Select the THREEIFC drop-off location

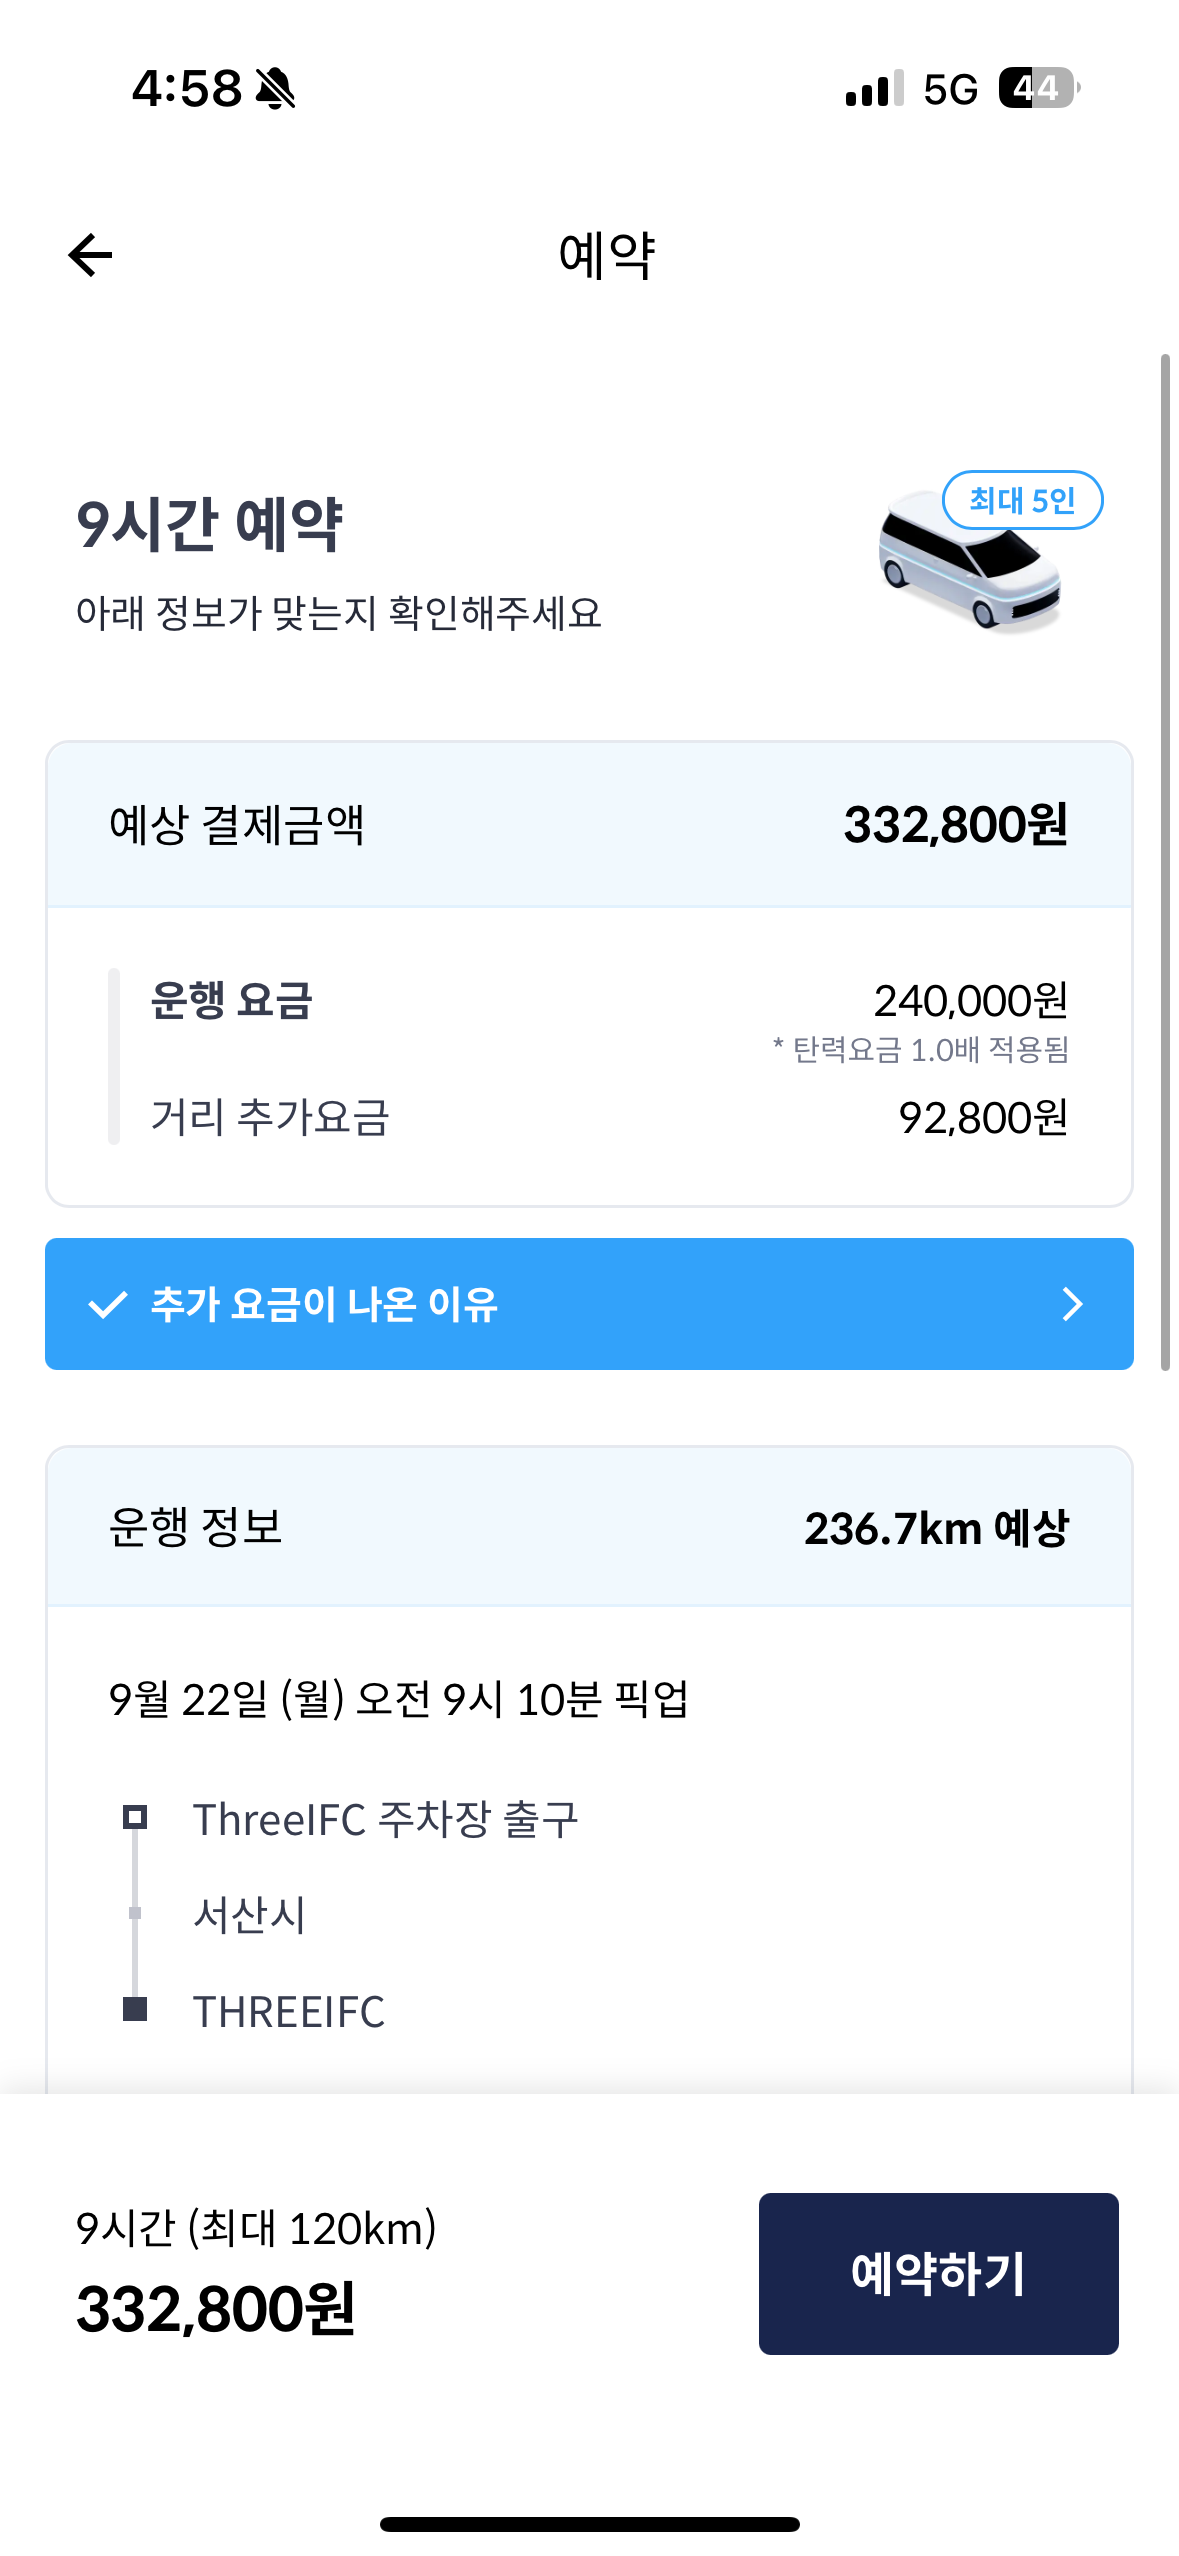288,2012
